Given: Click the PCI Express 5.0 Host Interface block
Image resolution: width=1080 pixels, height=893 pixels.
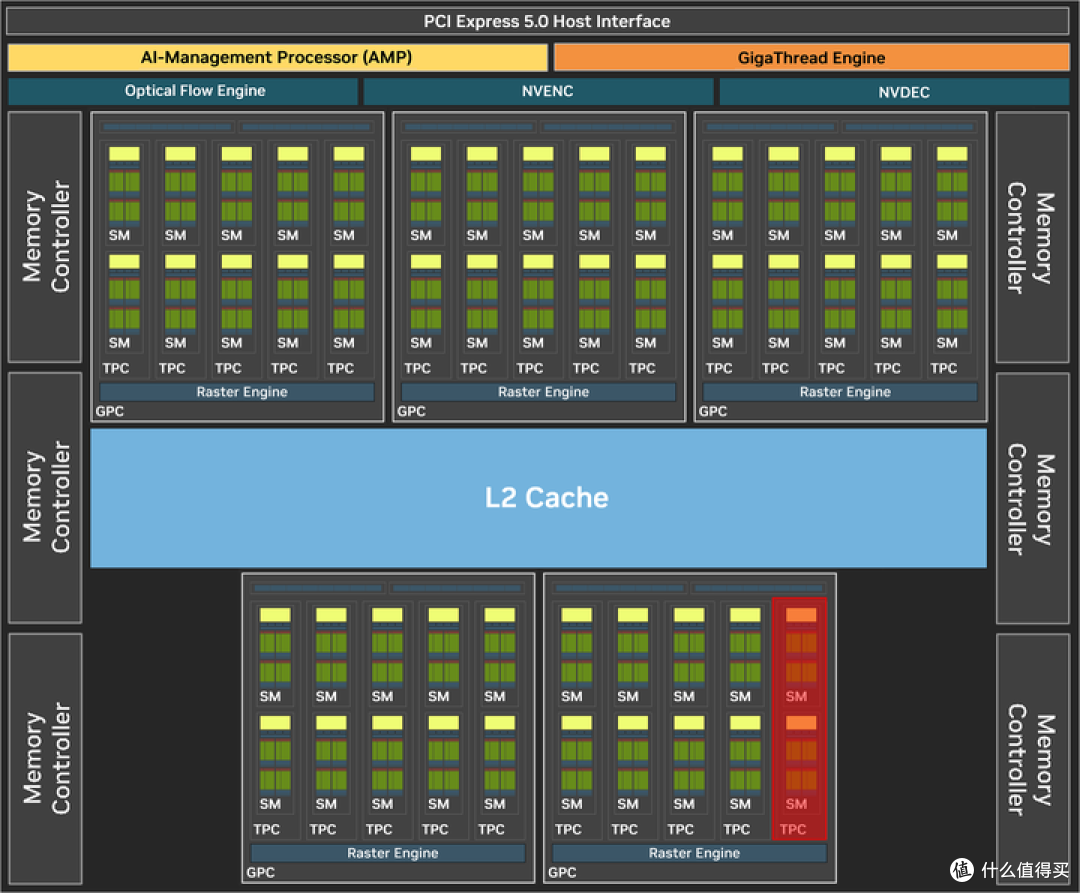Looking at the screenshot, I should click(x=538, y=21).
